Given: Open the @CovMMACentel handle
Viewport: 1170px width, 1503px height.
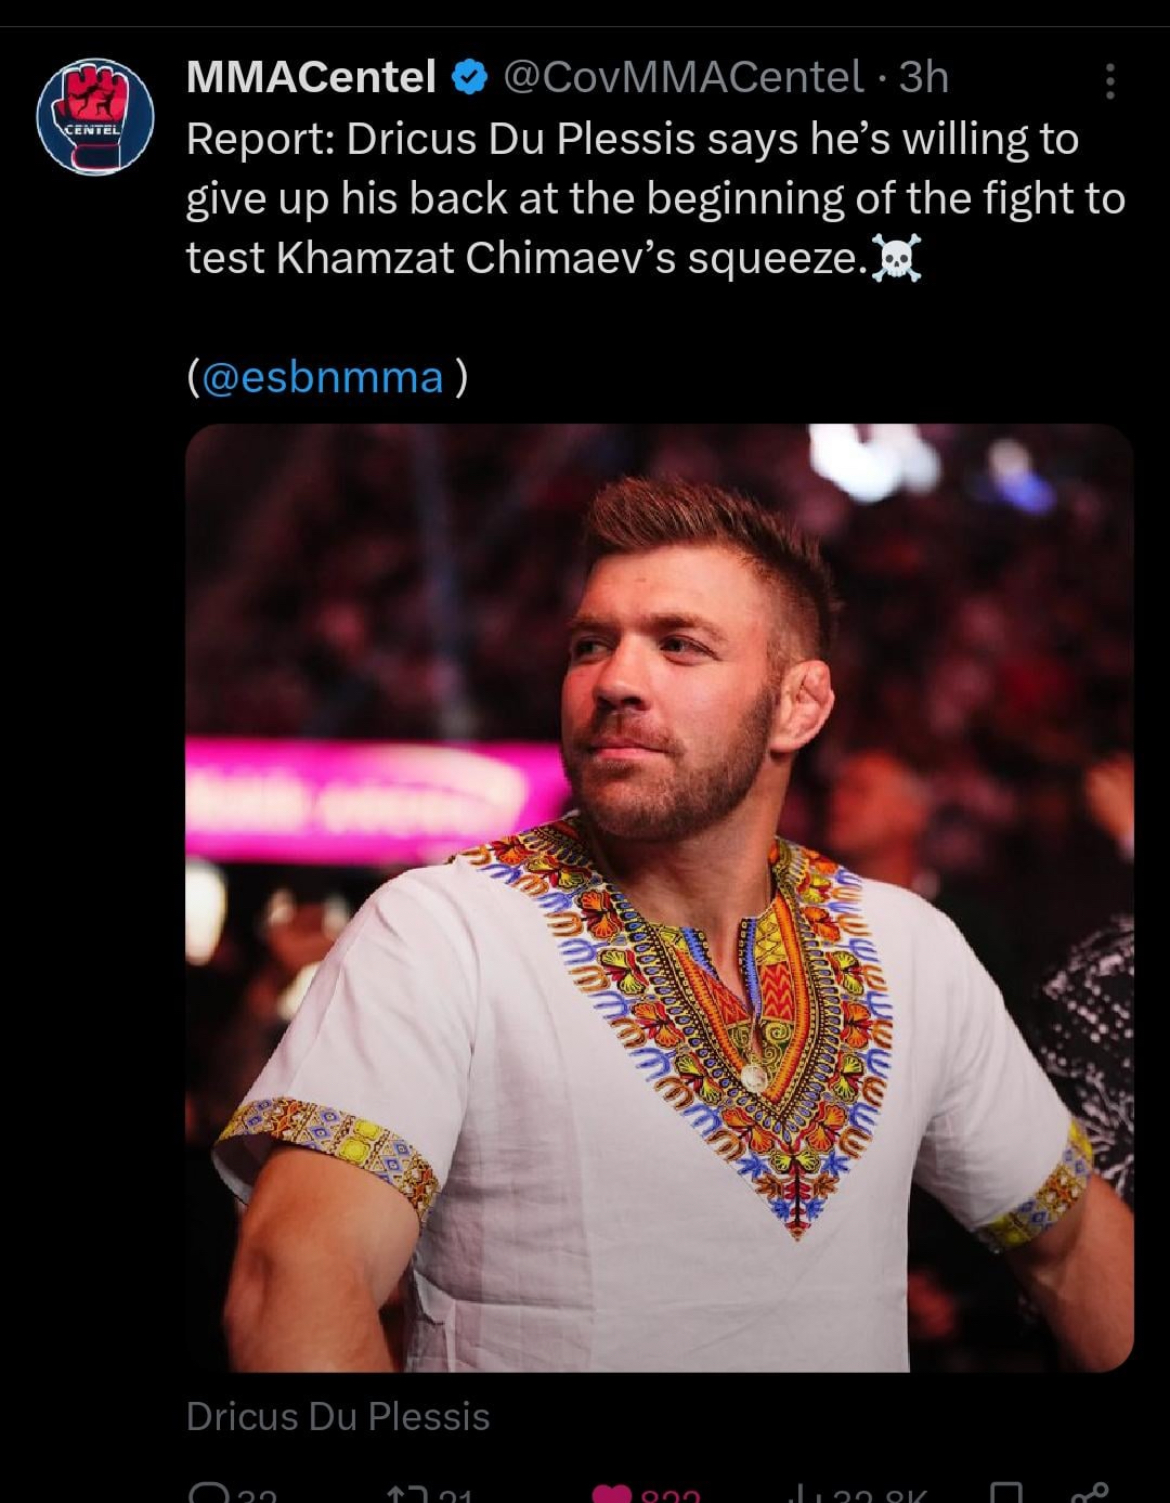Looking at the screenshot, I should [x=683, y=78].
